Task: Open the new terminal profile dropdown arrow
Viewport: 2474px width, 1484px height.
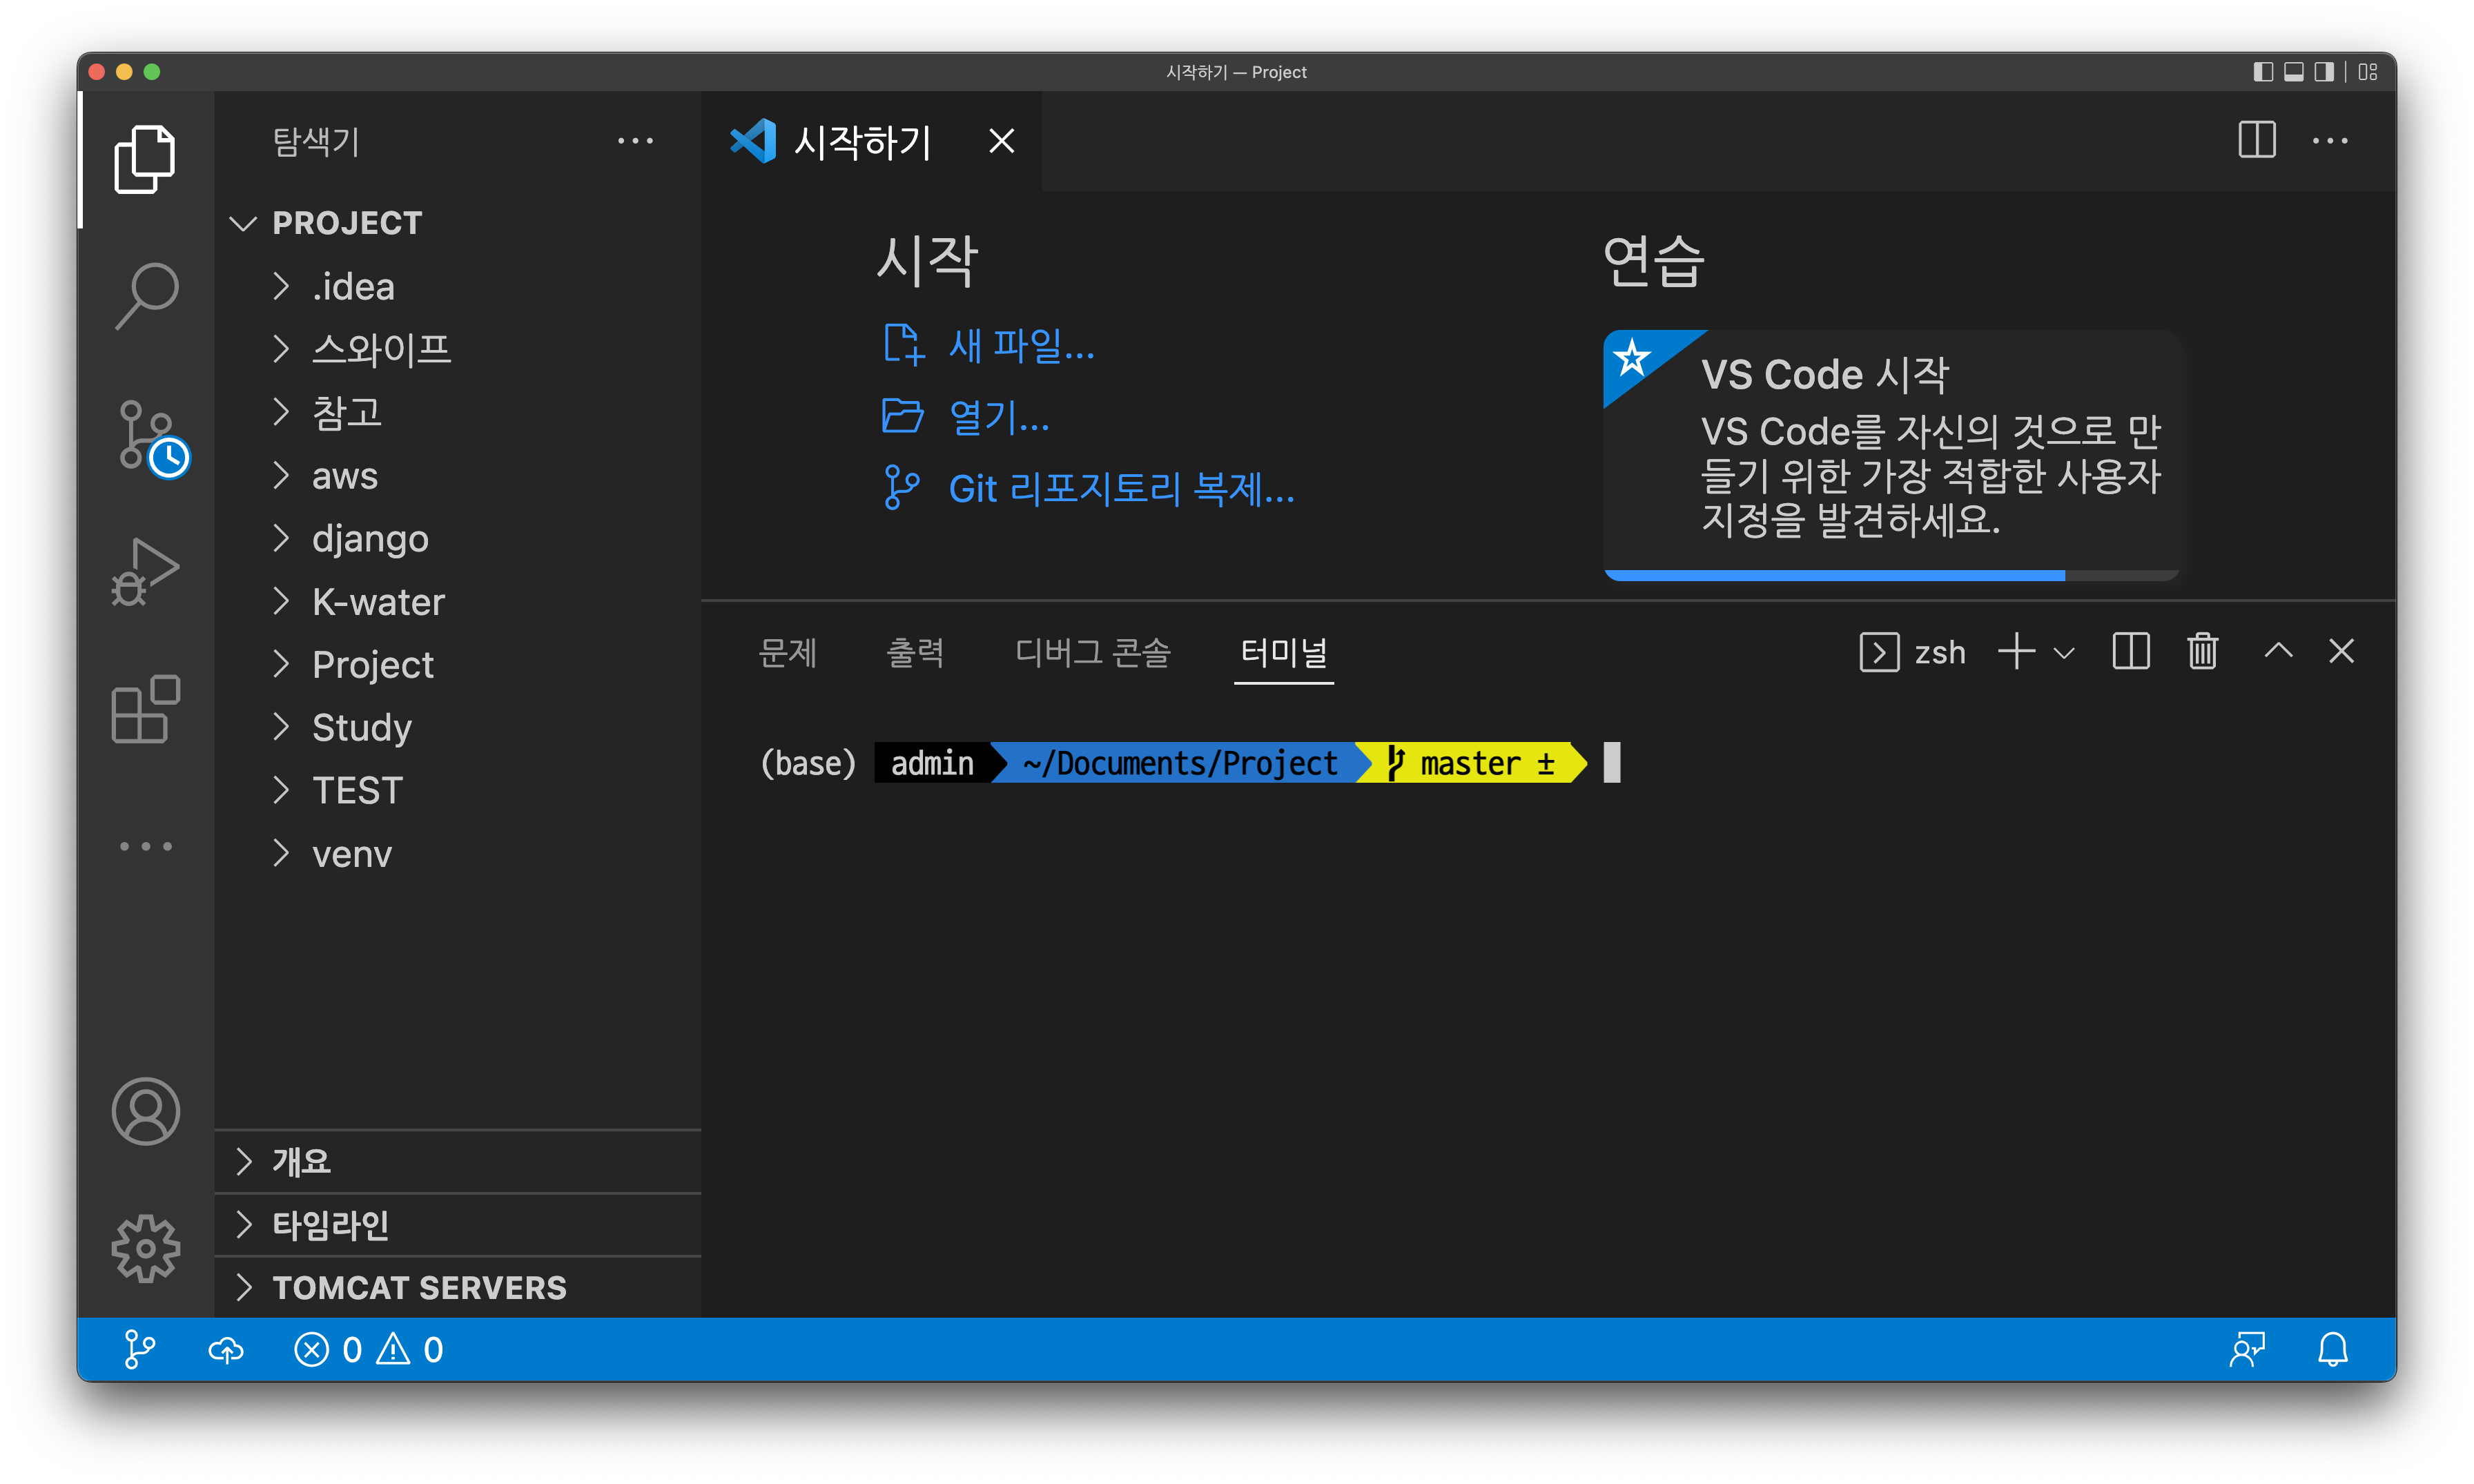Action: [x=2064, y=653]
